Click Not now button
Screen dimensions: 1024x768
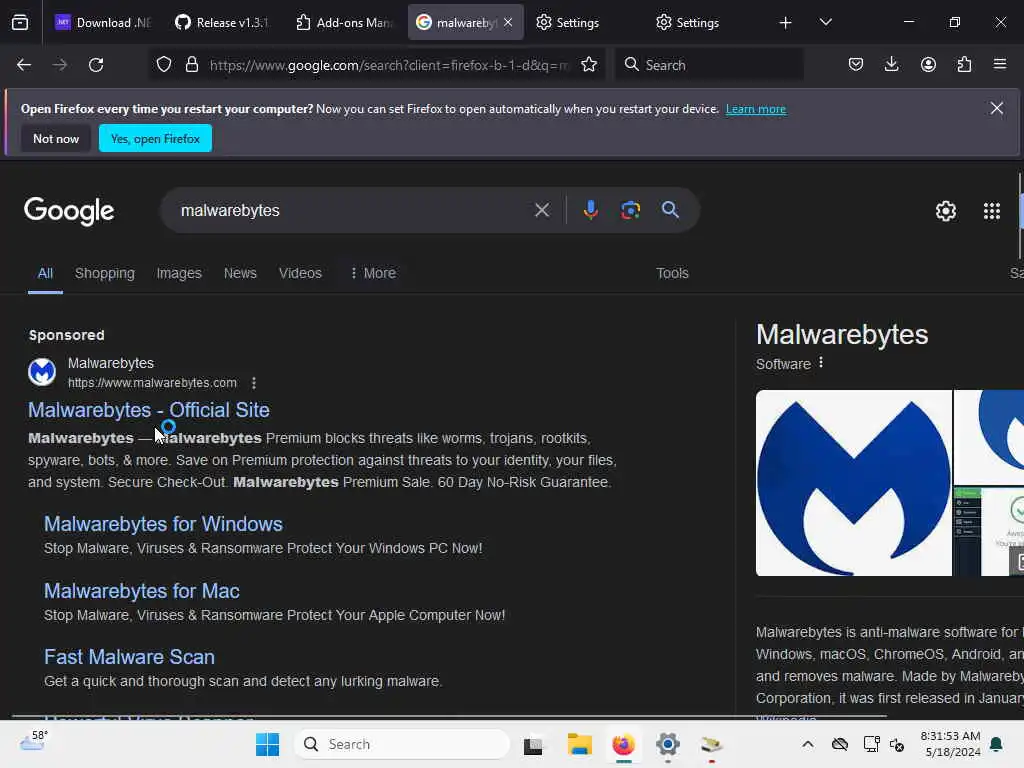pos(56,138)
